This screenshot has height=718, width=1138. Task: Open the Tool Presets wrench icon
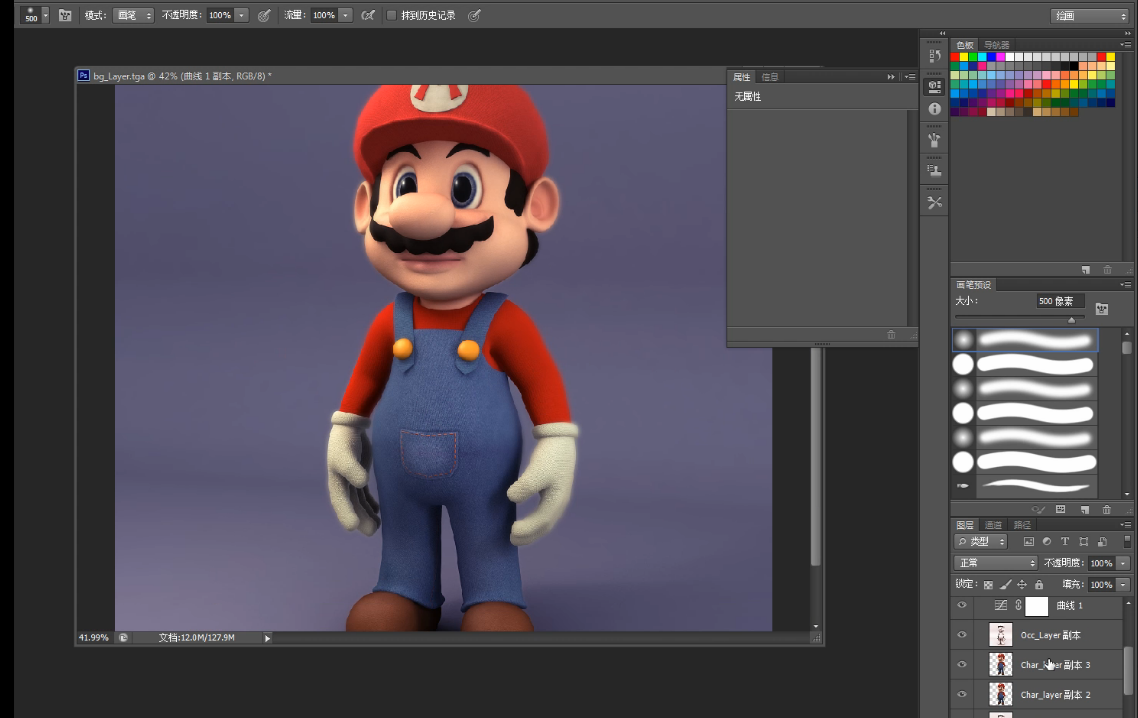[x=935, y=202]
